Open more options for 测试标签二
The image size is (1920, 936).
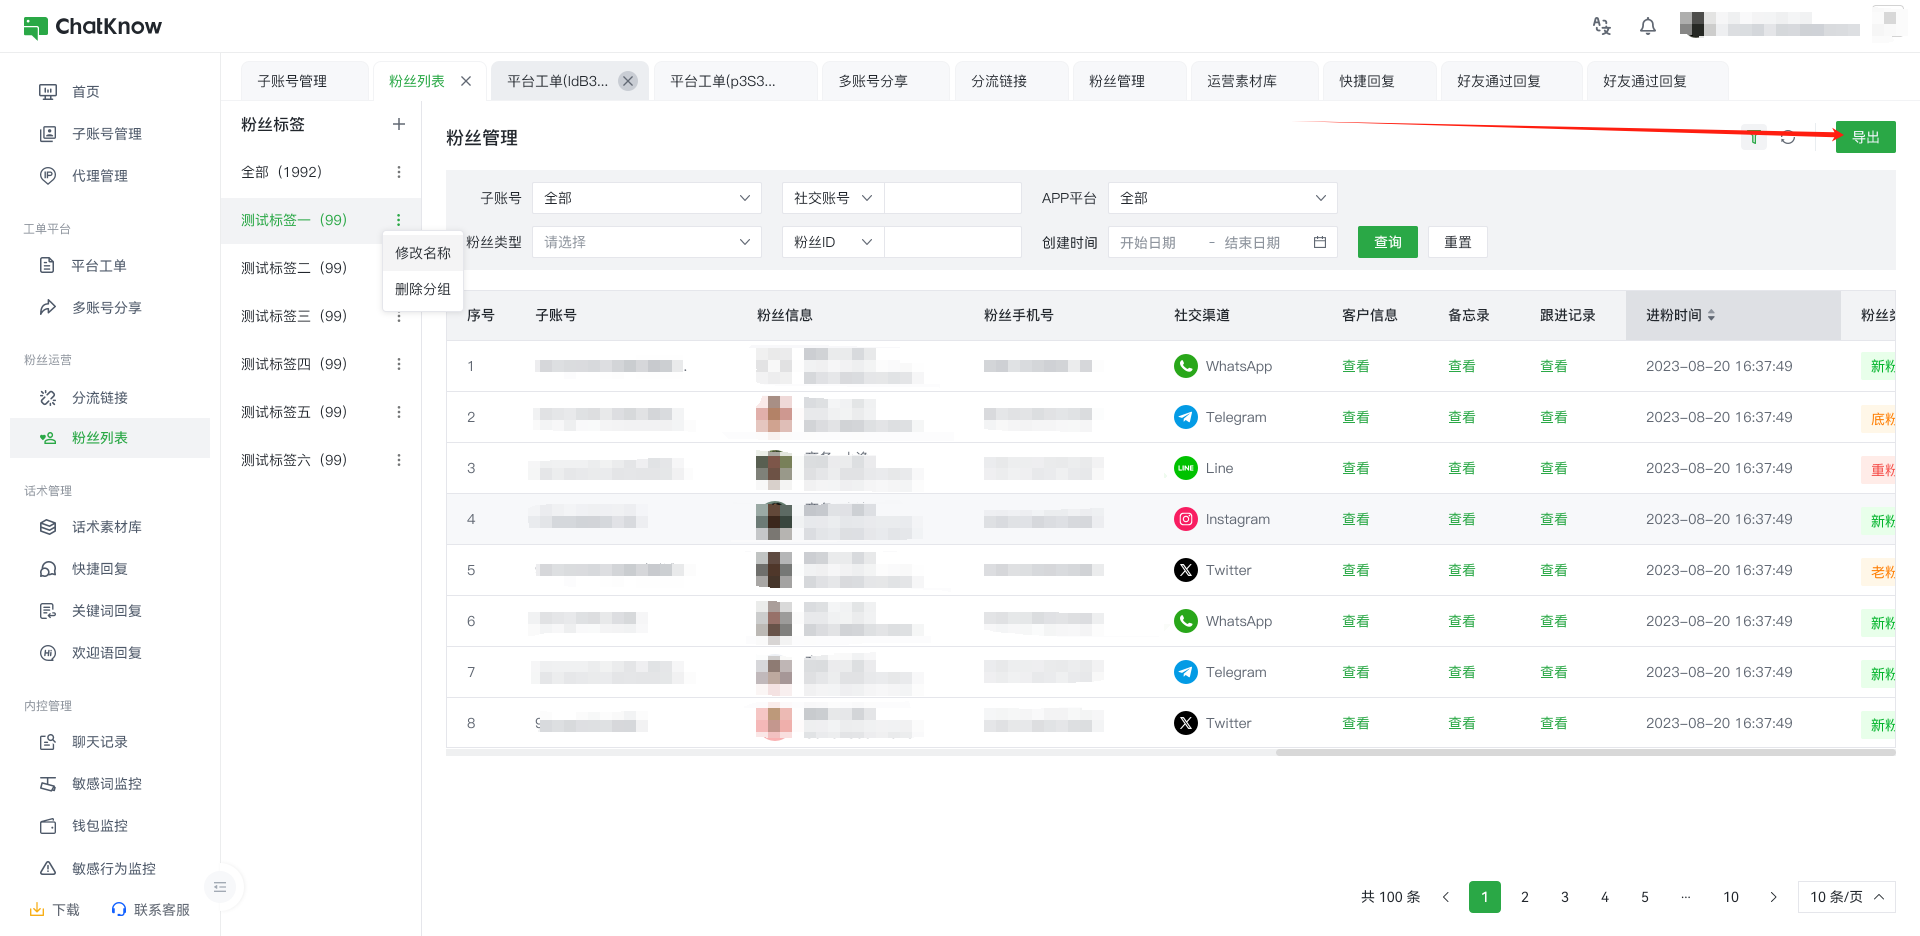(x=399, y=268)
